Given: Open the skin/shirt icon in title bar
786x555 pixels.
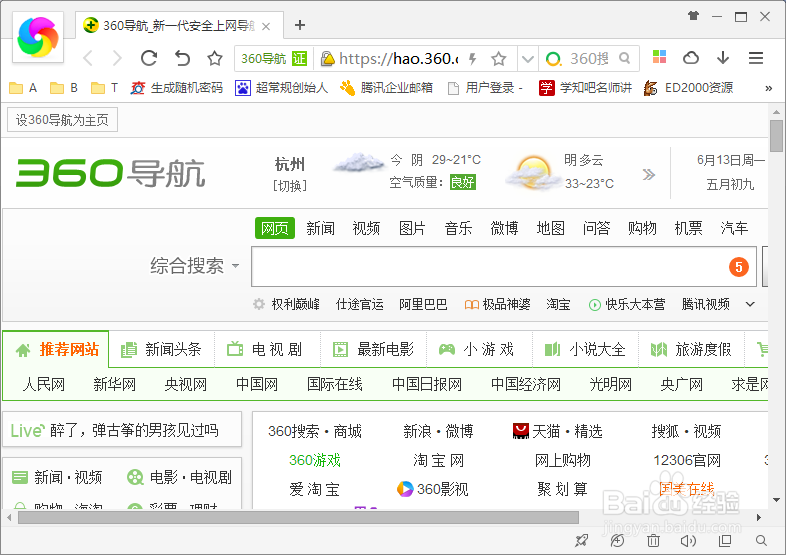Looking at the screenshot, I should (x=693, y=16).
